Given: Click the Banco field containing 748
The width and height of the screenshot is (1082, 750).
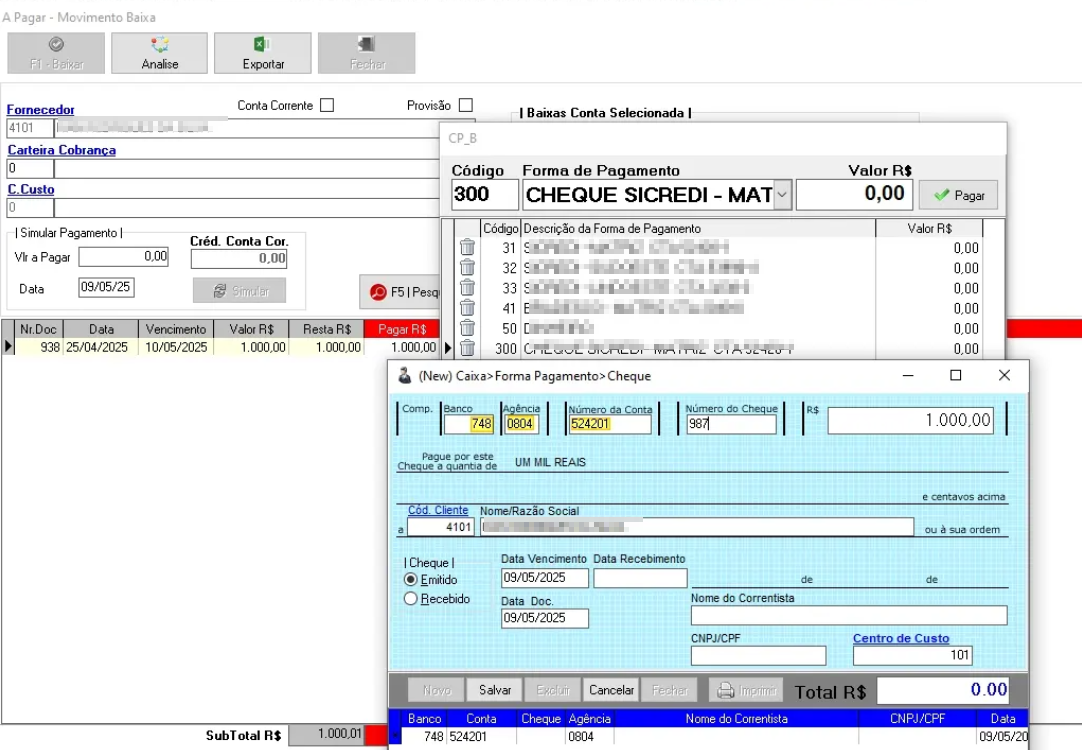Looking at the screenshot, I should point(469,424).
